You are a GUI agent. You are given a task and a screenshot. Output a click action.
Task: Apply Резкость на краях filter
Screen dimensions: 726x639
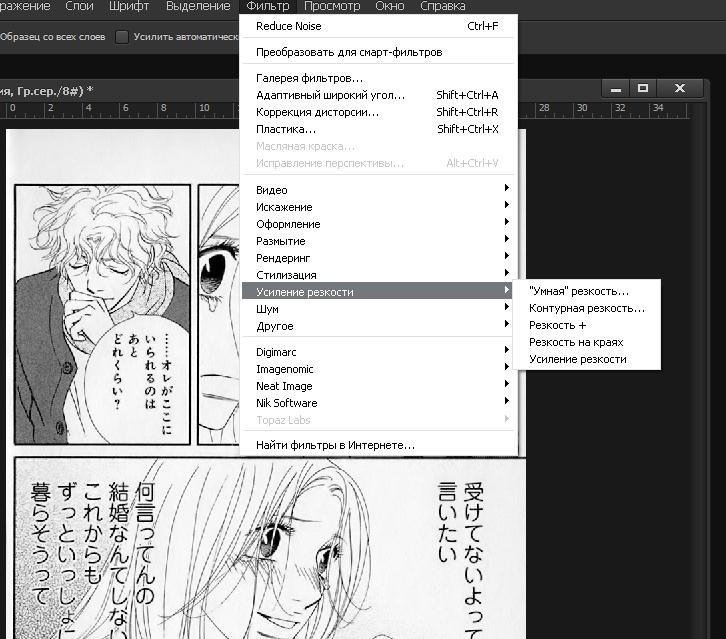(x=587, y=342)
